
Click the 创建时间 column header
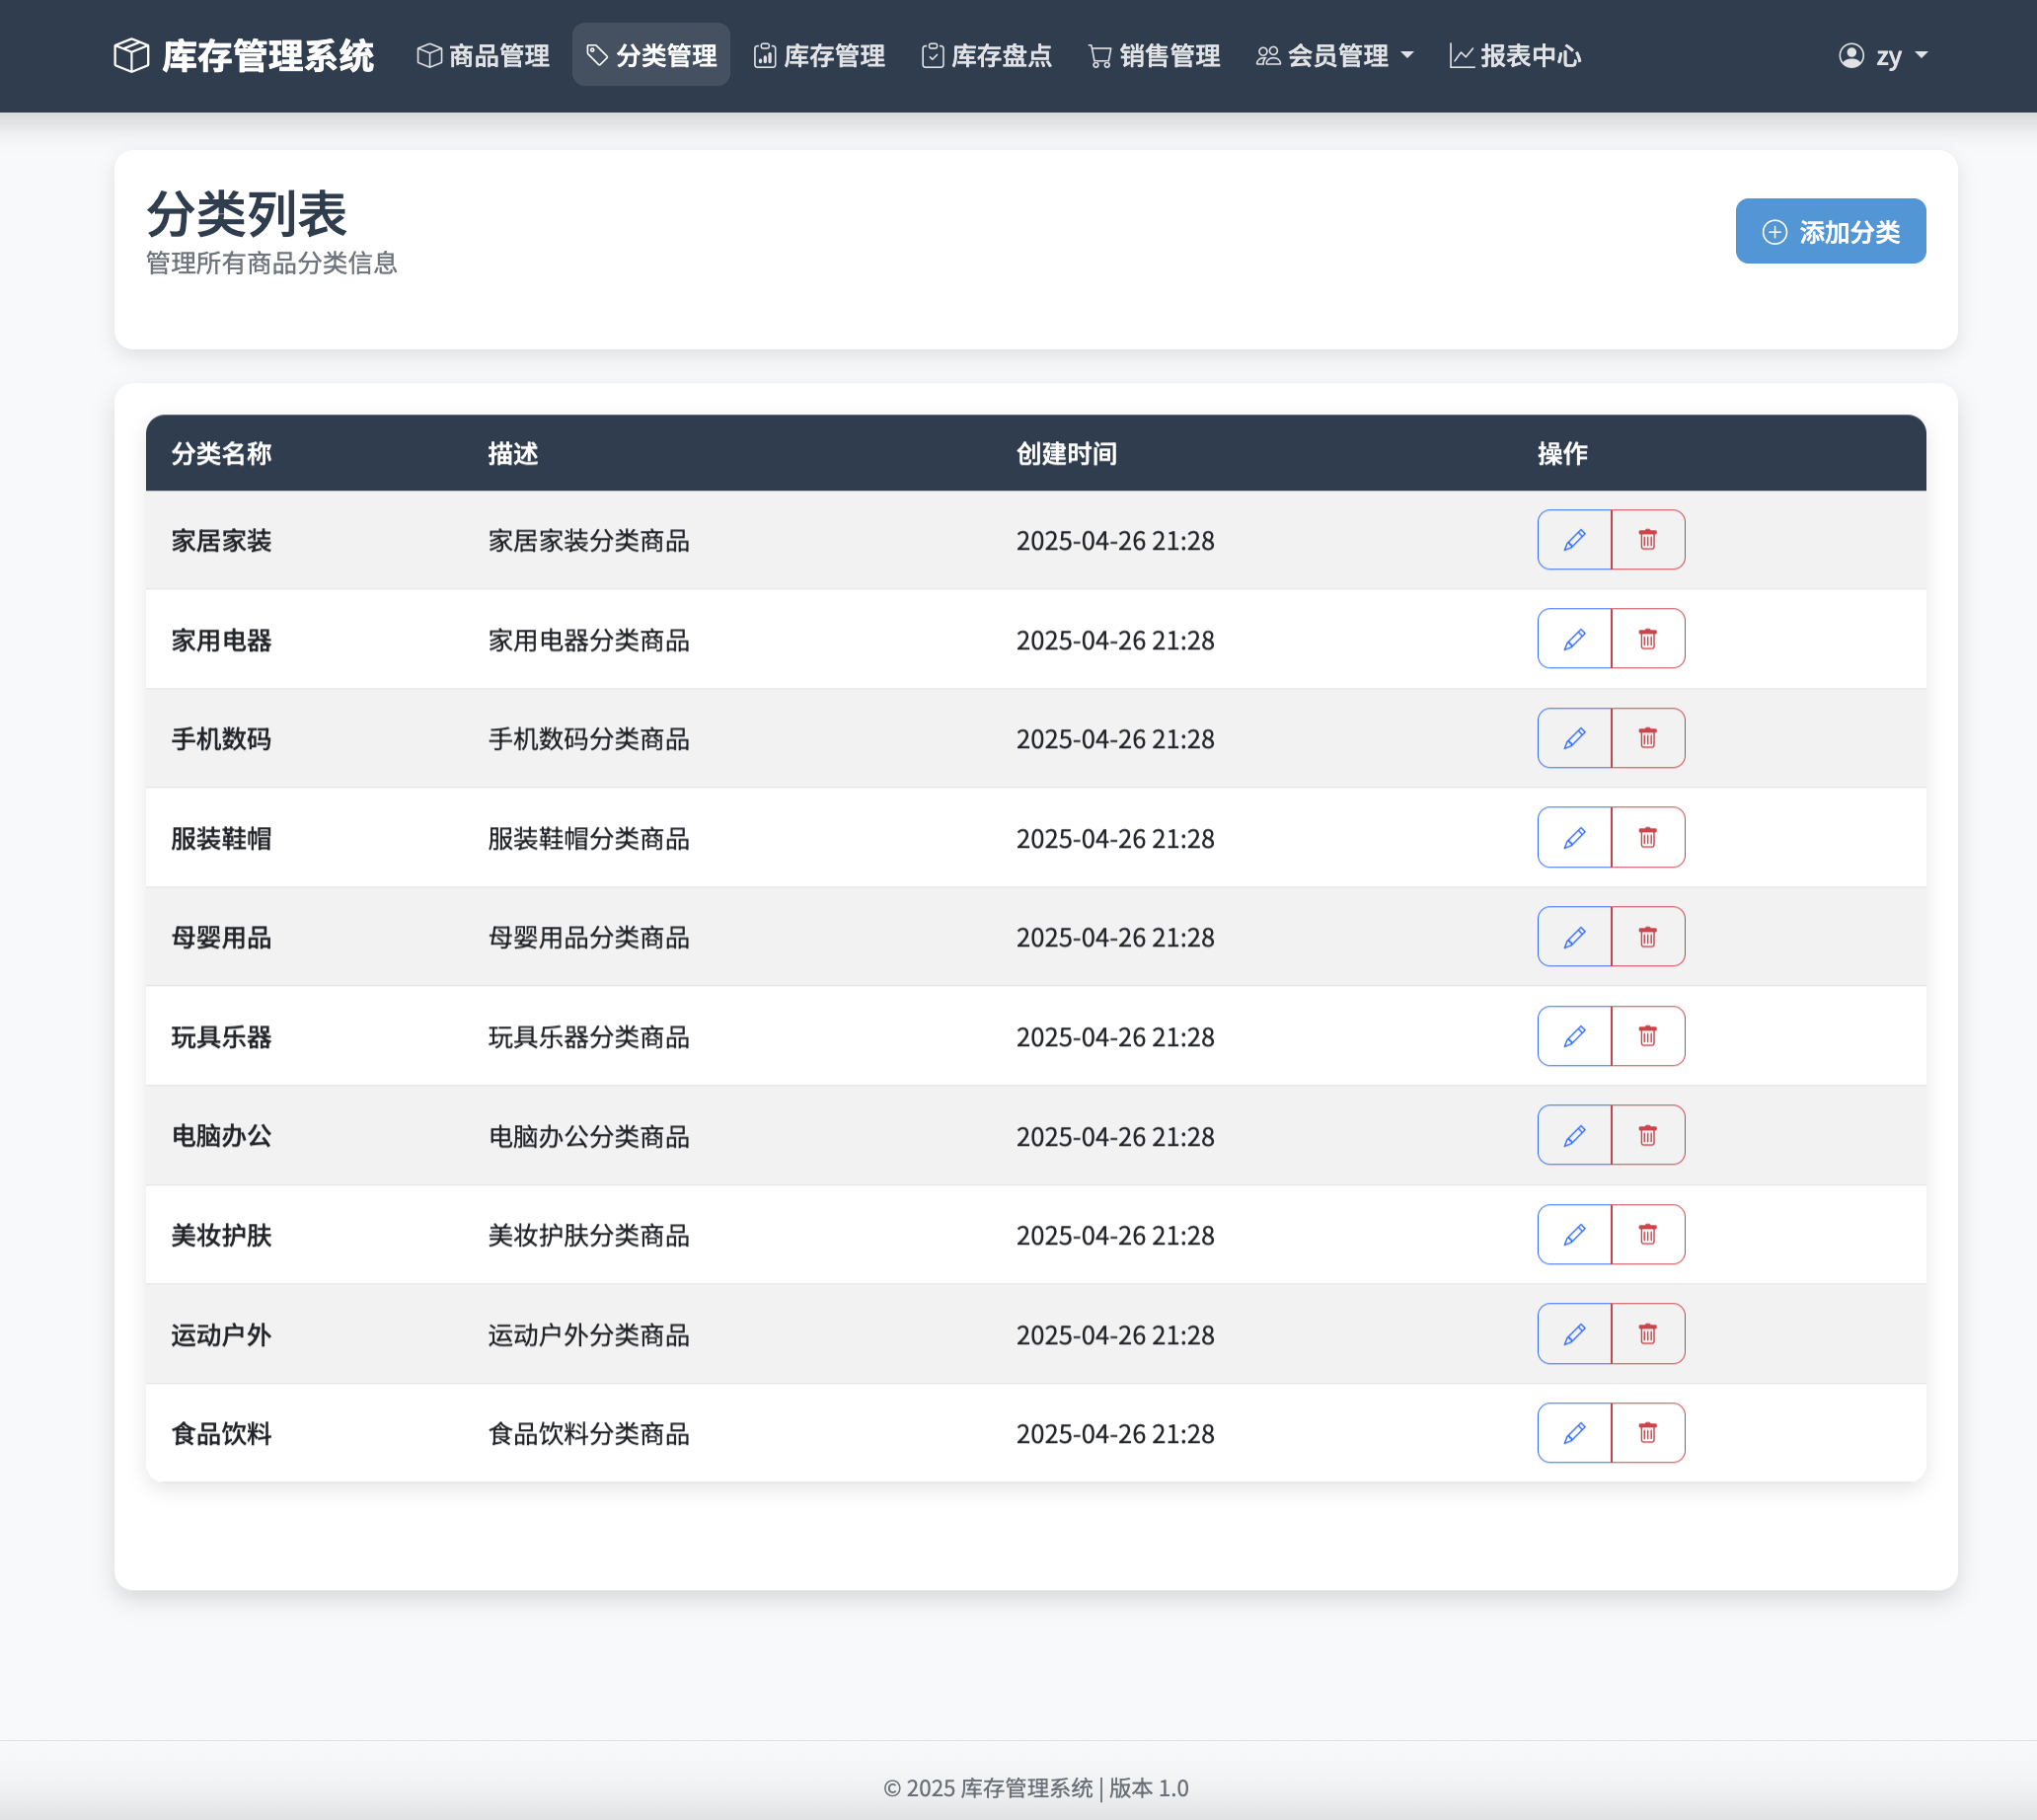click(1066, 454)
